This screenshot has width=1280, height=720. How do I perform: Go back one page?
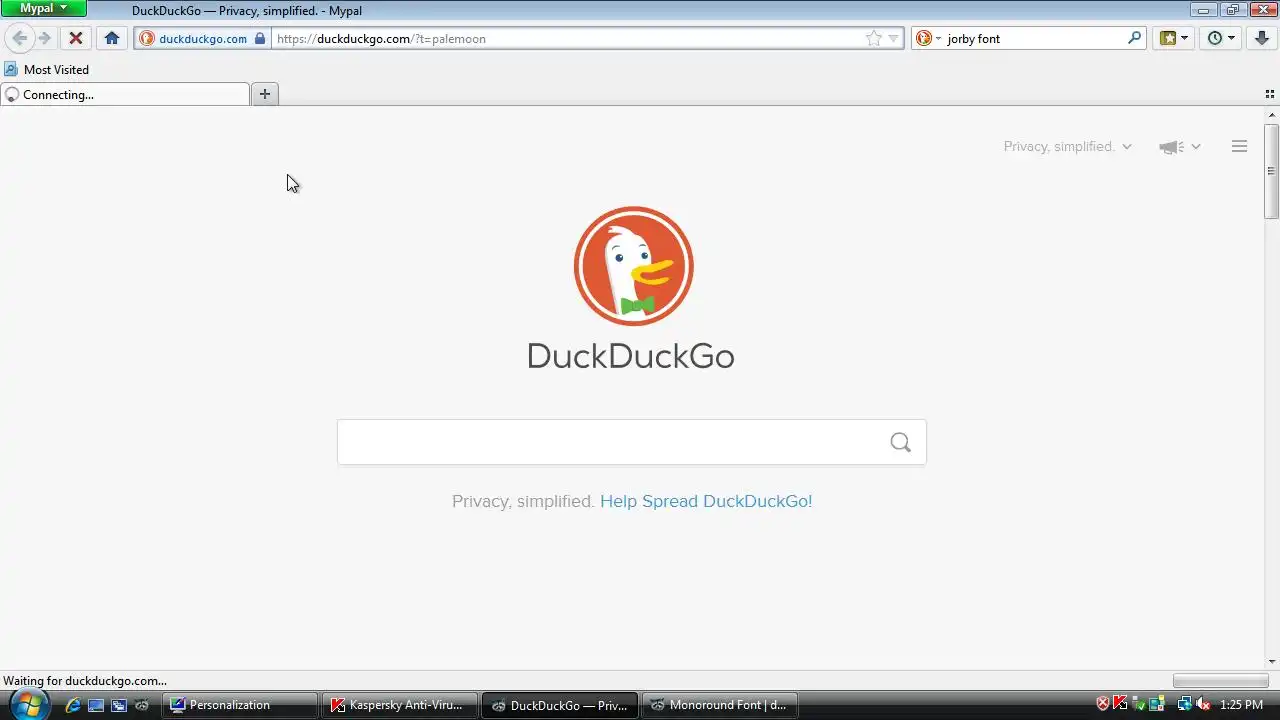tap(20, 38)
